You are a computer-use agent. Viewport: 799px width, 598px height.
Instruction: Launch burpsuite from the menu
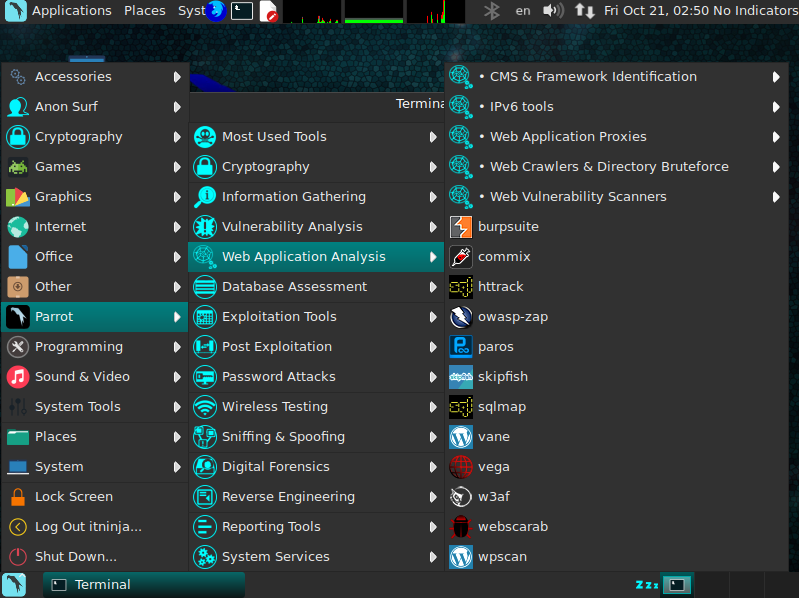(x=617, y=227)
